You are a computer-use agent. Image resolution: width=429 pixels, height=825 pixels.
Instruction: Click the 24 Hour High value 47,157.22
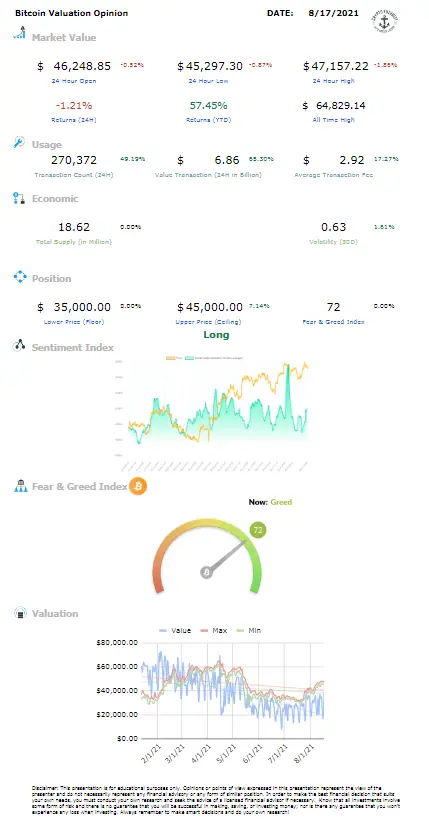click(340, 66)
